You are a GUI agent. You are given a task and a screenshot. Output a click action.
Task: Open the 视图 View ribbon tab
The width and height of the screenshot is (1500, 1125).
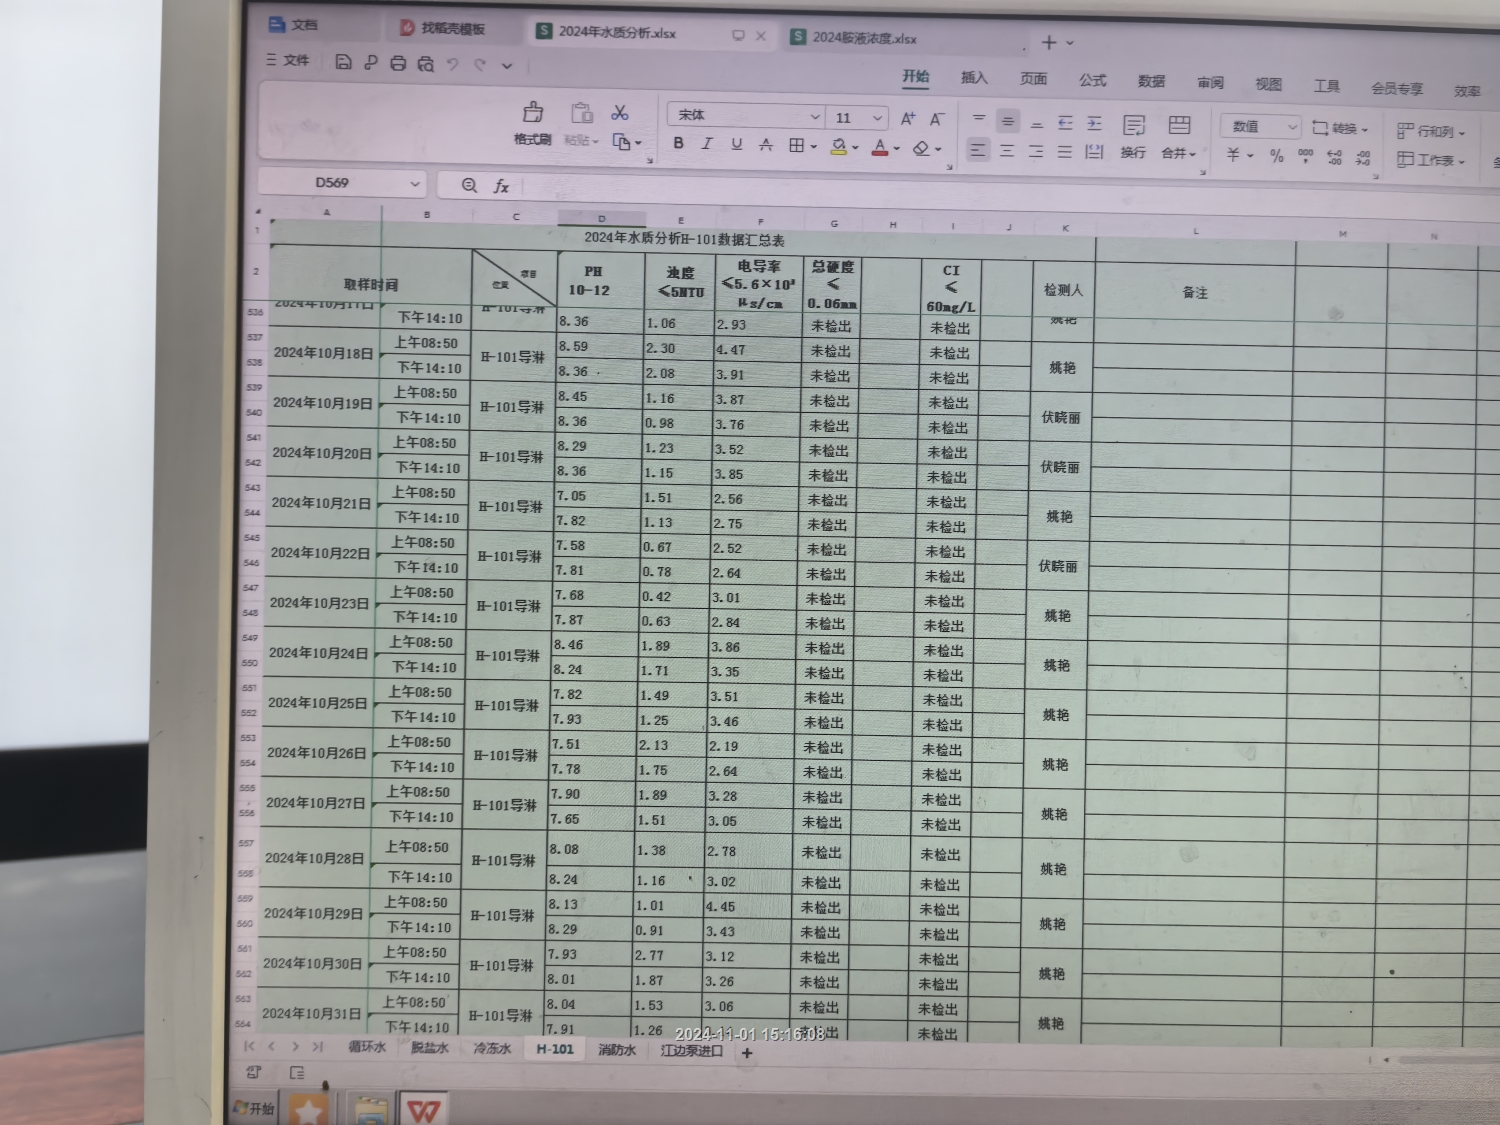point(1269,84)
